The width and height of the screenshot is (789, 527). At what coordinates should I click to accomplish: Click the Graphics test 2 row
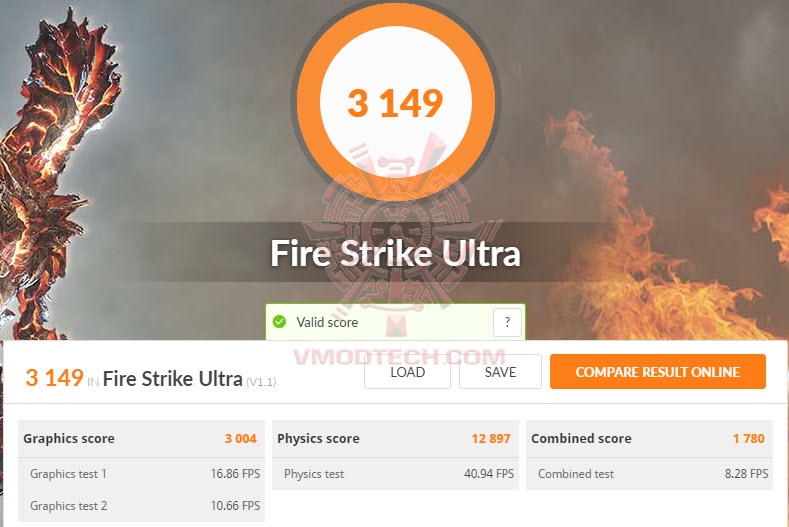(x=141, y=505)
